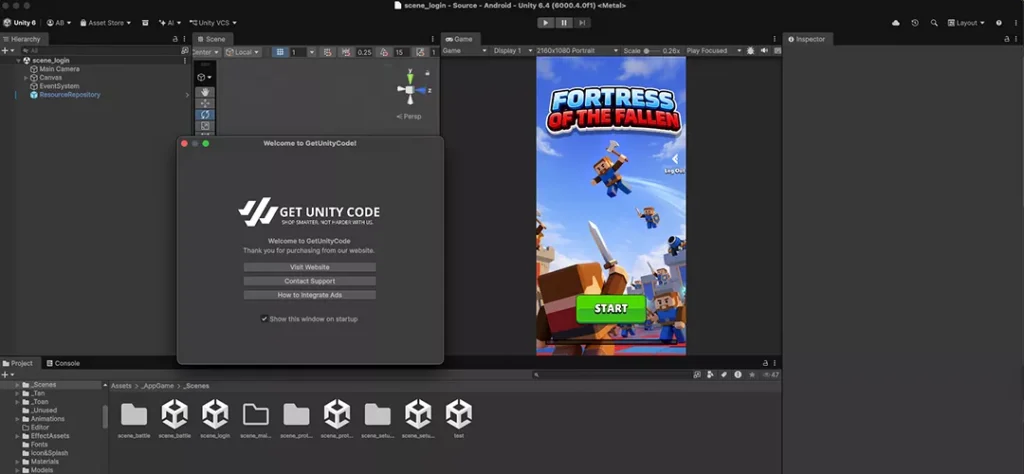Open the Undo History icon
The image size is (1024, 474).
pyautogui.click(x=915, y=23)
